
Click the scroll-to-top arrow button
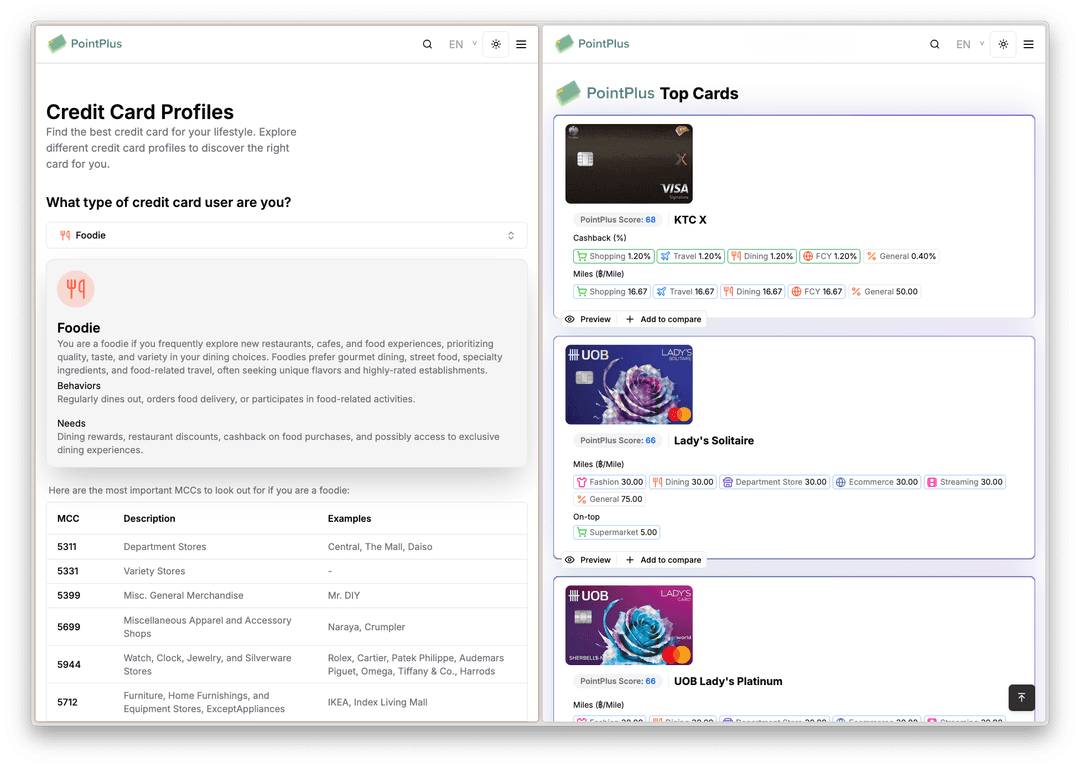[1021, 697]
